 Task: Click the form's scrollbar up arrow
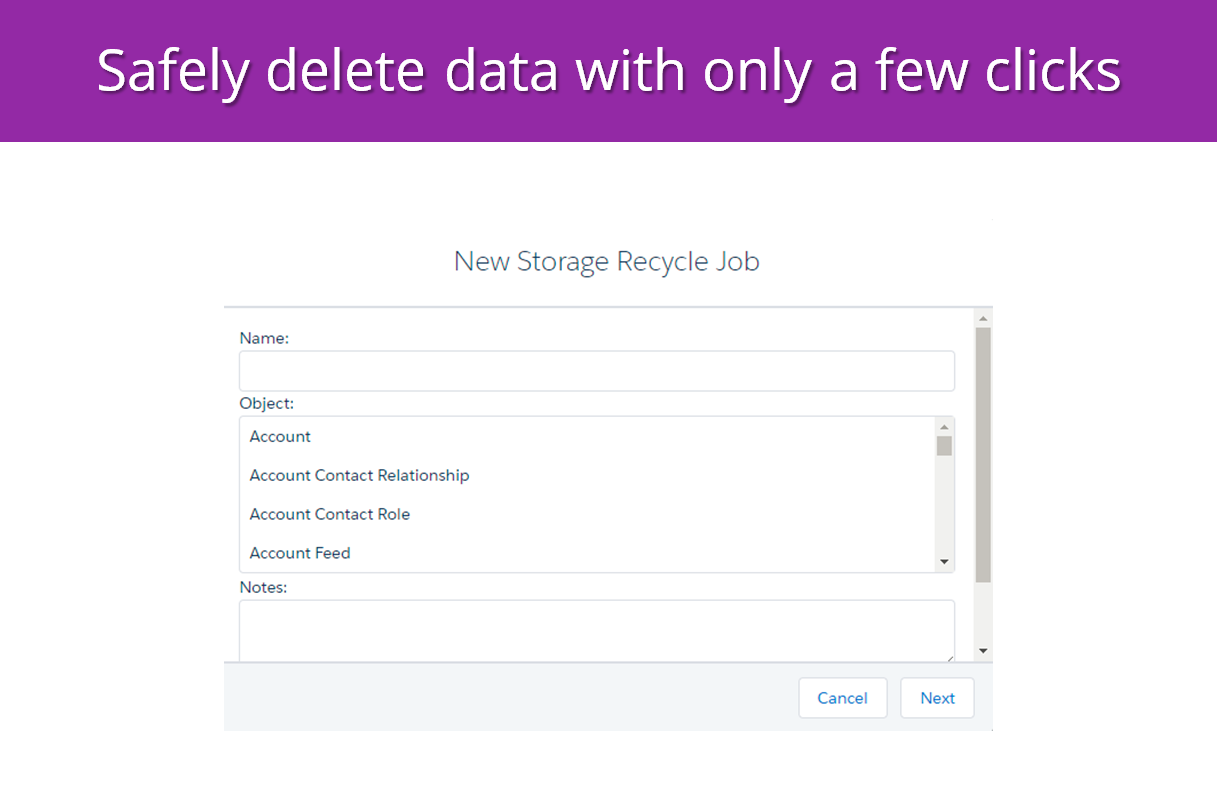point(983,318)
